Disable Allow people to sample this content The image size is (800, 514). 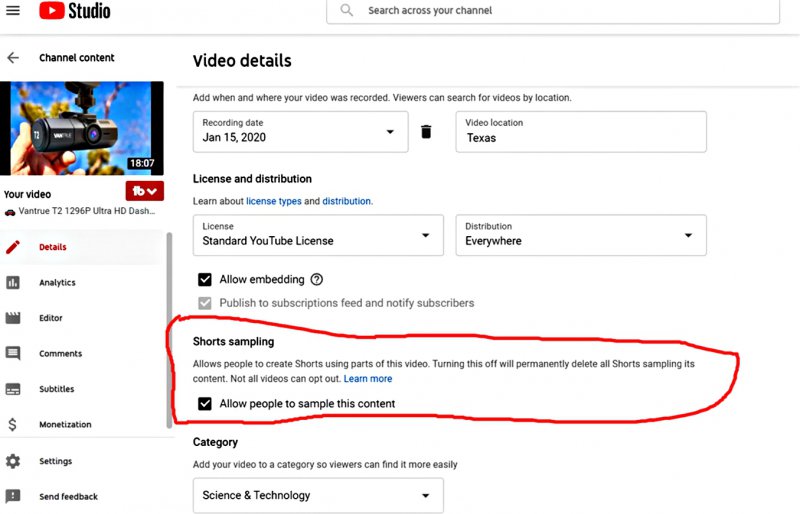pos(205,404)
